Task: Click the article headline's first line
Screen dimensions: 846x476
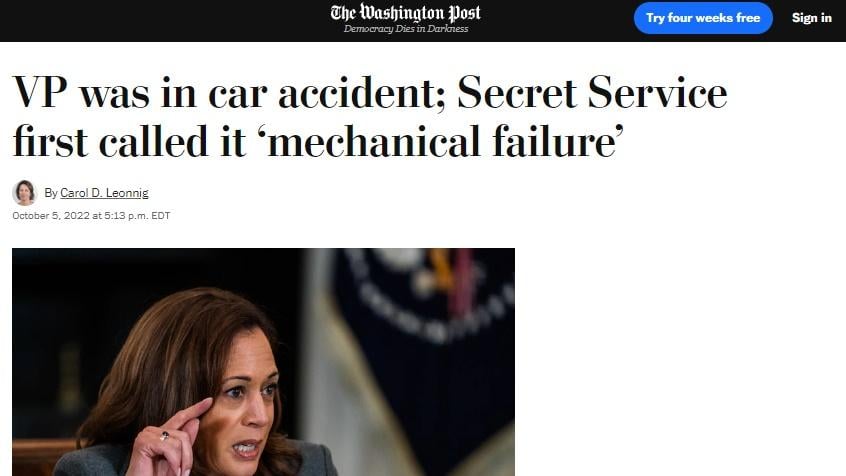Action: click(369, 93)
